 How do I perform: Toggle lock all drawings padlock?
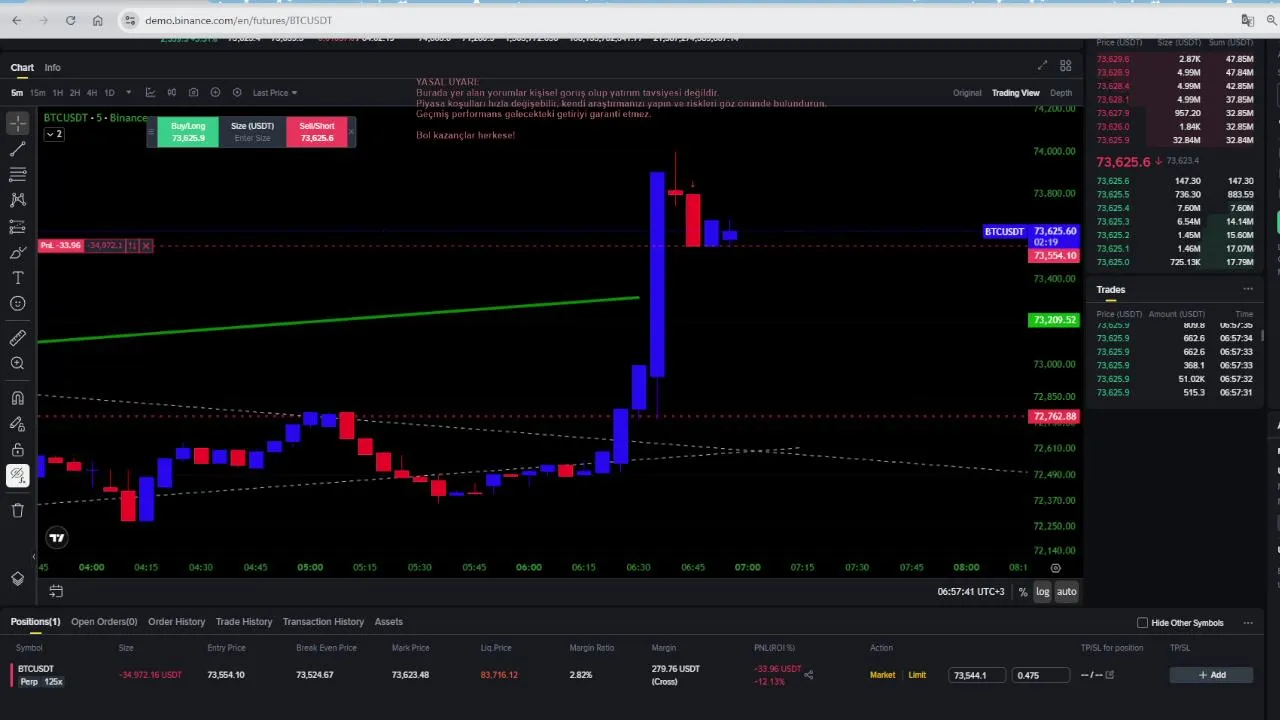[x=17, y=450]
